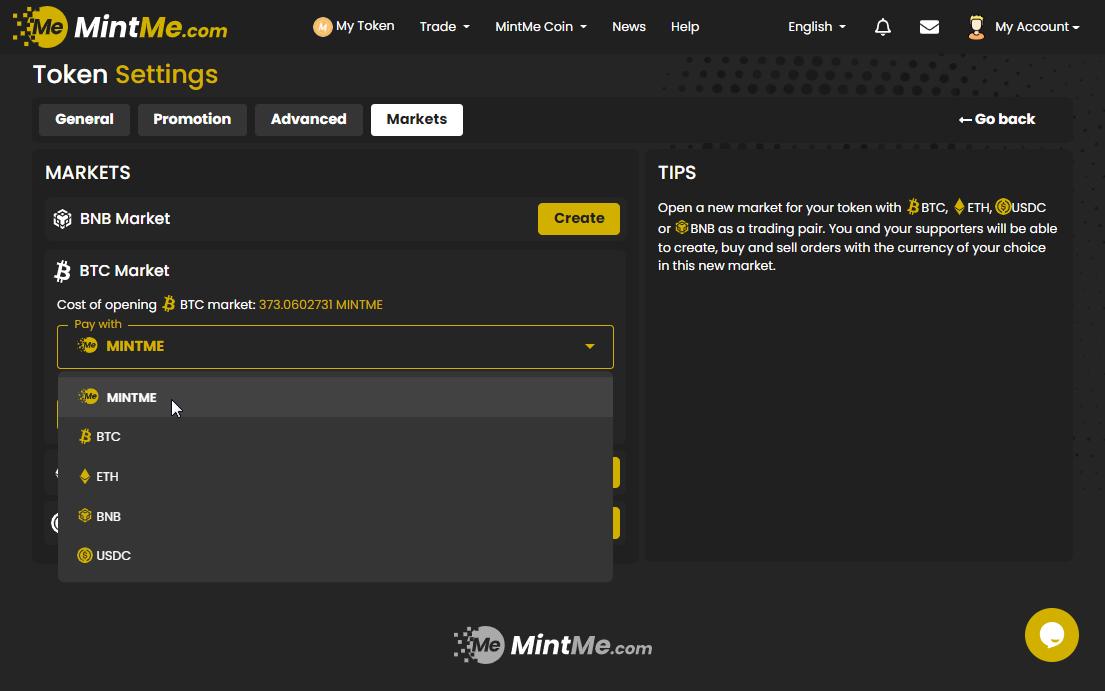Click the BNB Market cube icon
Screen dimensions: 1105x691
(62, 219)
